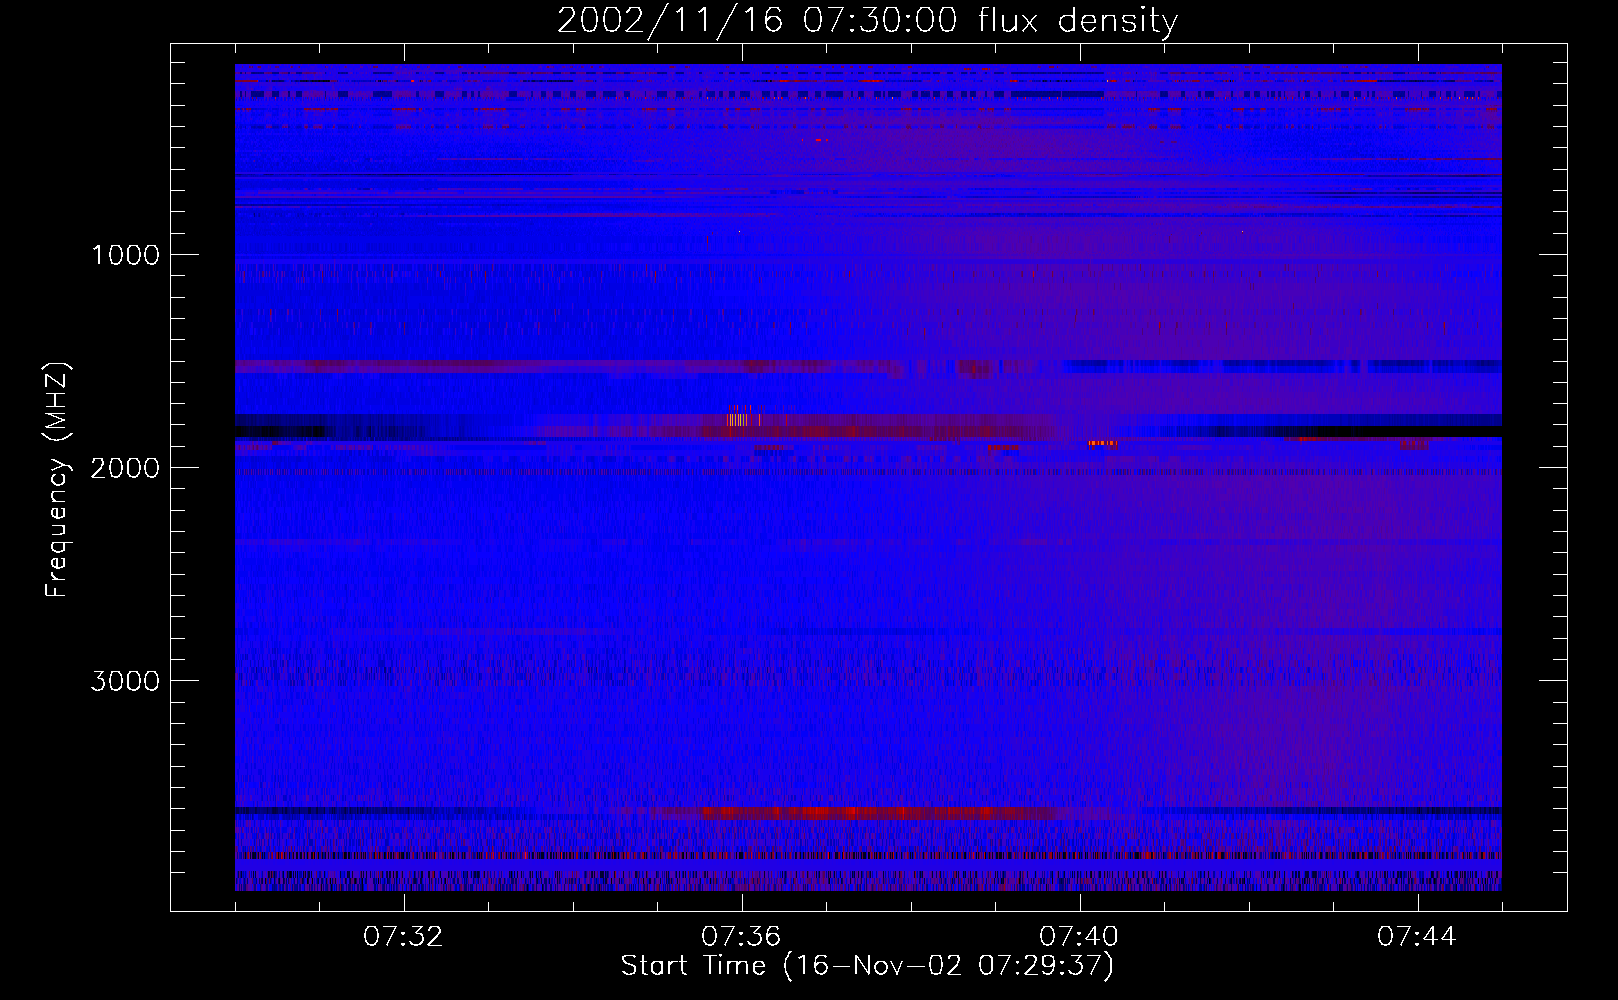The width and height of the screenshot is (1618, 1000).
Task: Click the 07:44 time tick label
Action: click(1418, 937)
